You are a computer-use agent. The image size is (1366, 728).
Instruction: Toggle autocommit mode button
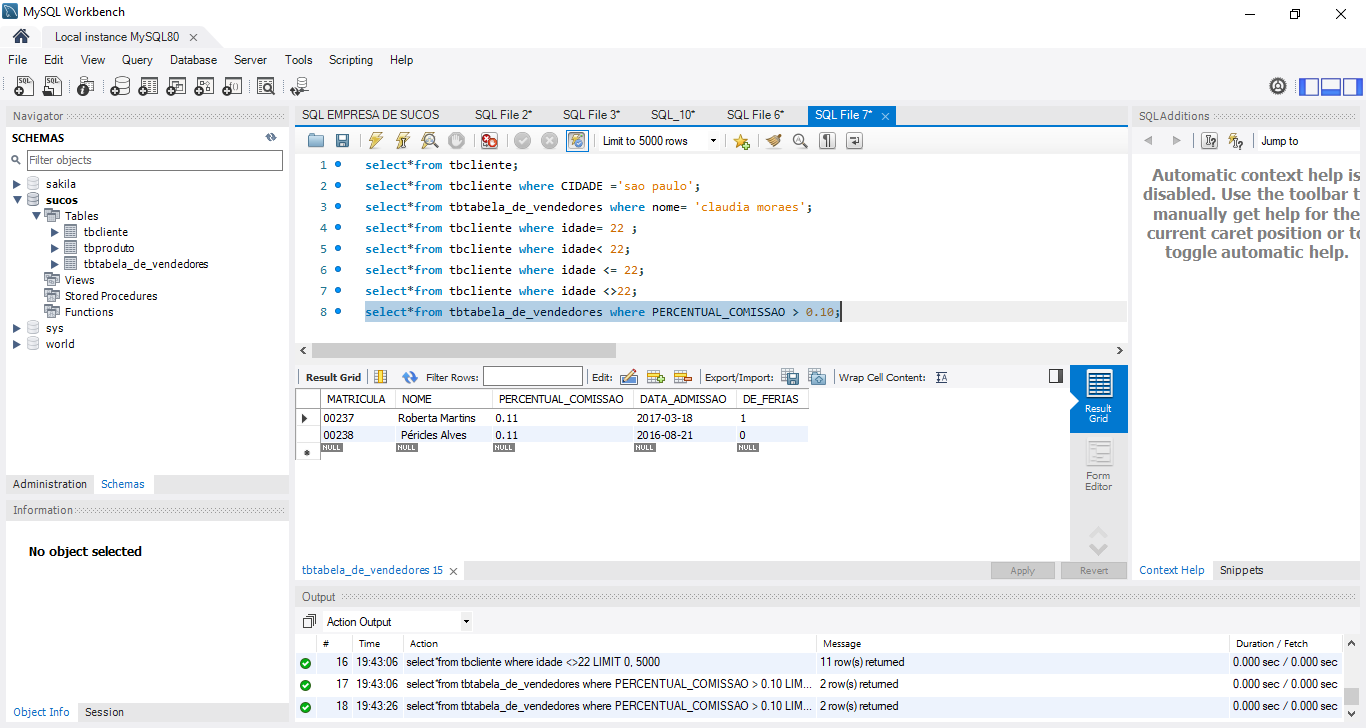coord(577,141)
